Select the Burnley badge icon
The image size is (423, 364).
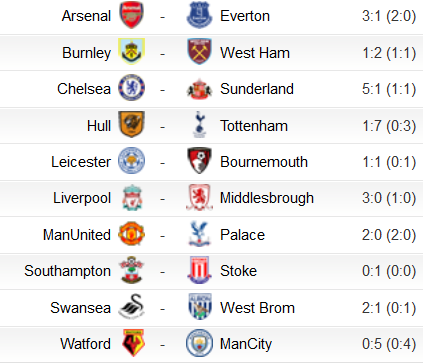(x=132, y=52)
